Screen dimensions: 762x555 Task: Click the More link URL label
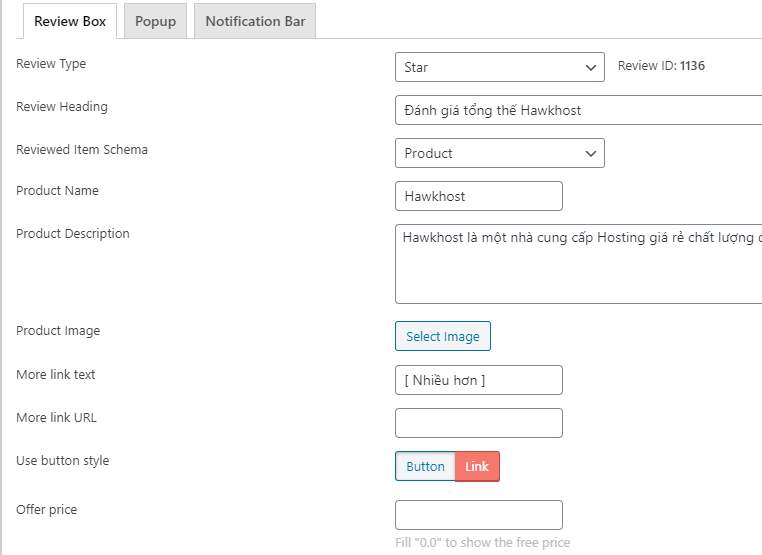[56, 417]
